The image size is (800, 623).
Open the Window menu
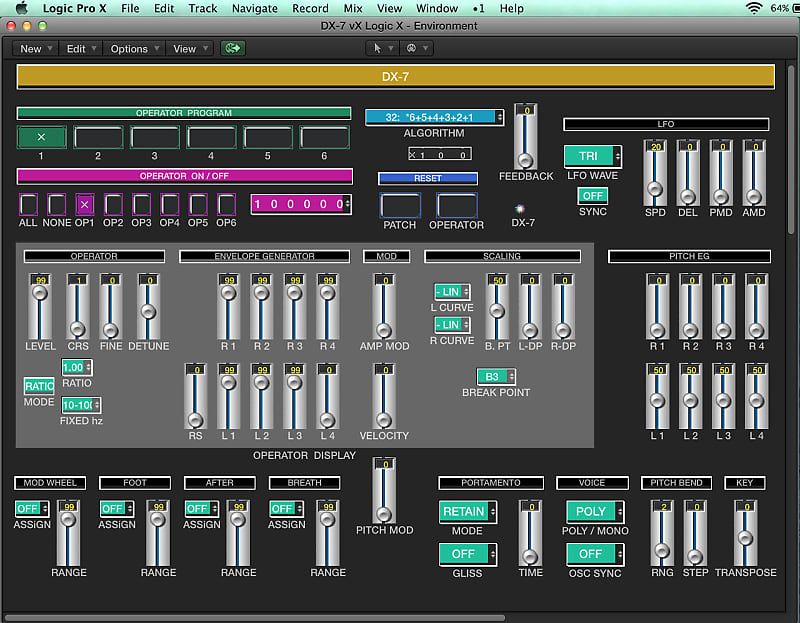pos(437,8)
